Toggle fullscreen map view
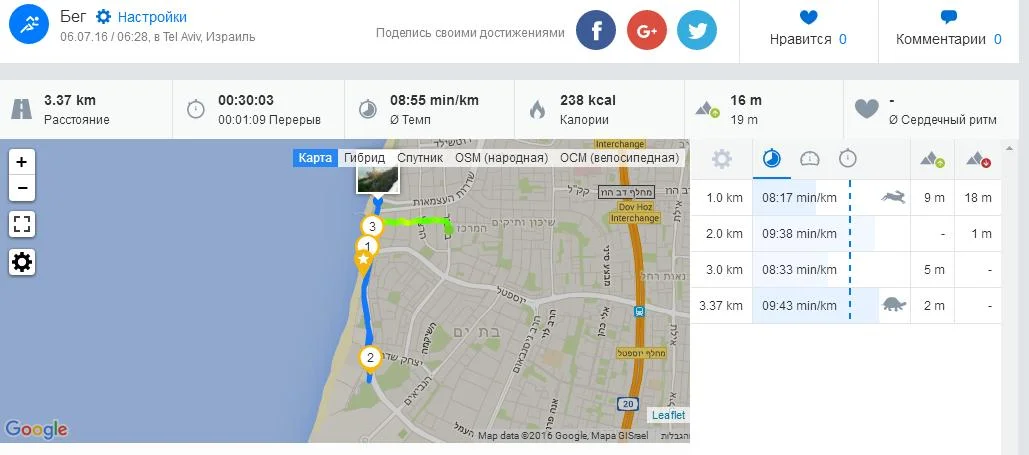The height and width of the screenshot is (455, 1029). [22, 225]
